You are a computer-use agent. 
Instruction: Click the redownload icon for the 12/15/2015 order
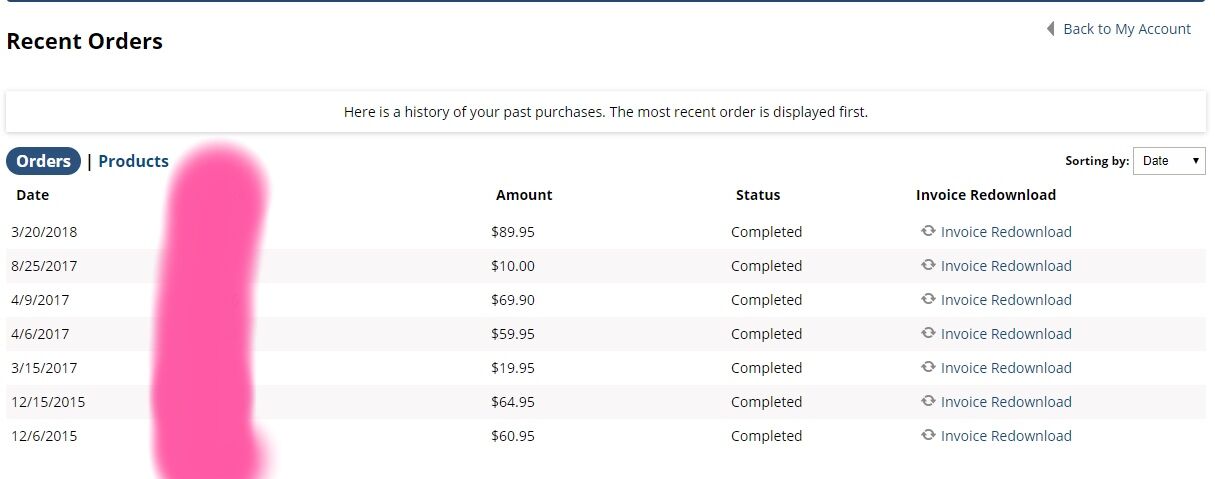pos(928,401)
